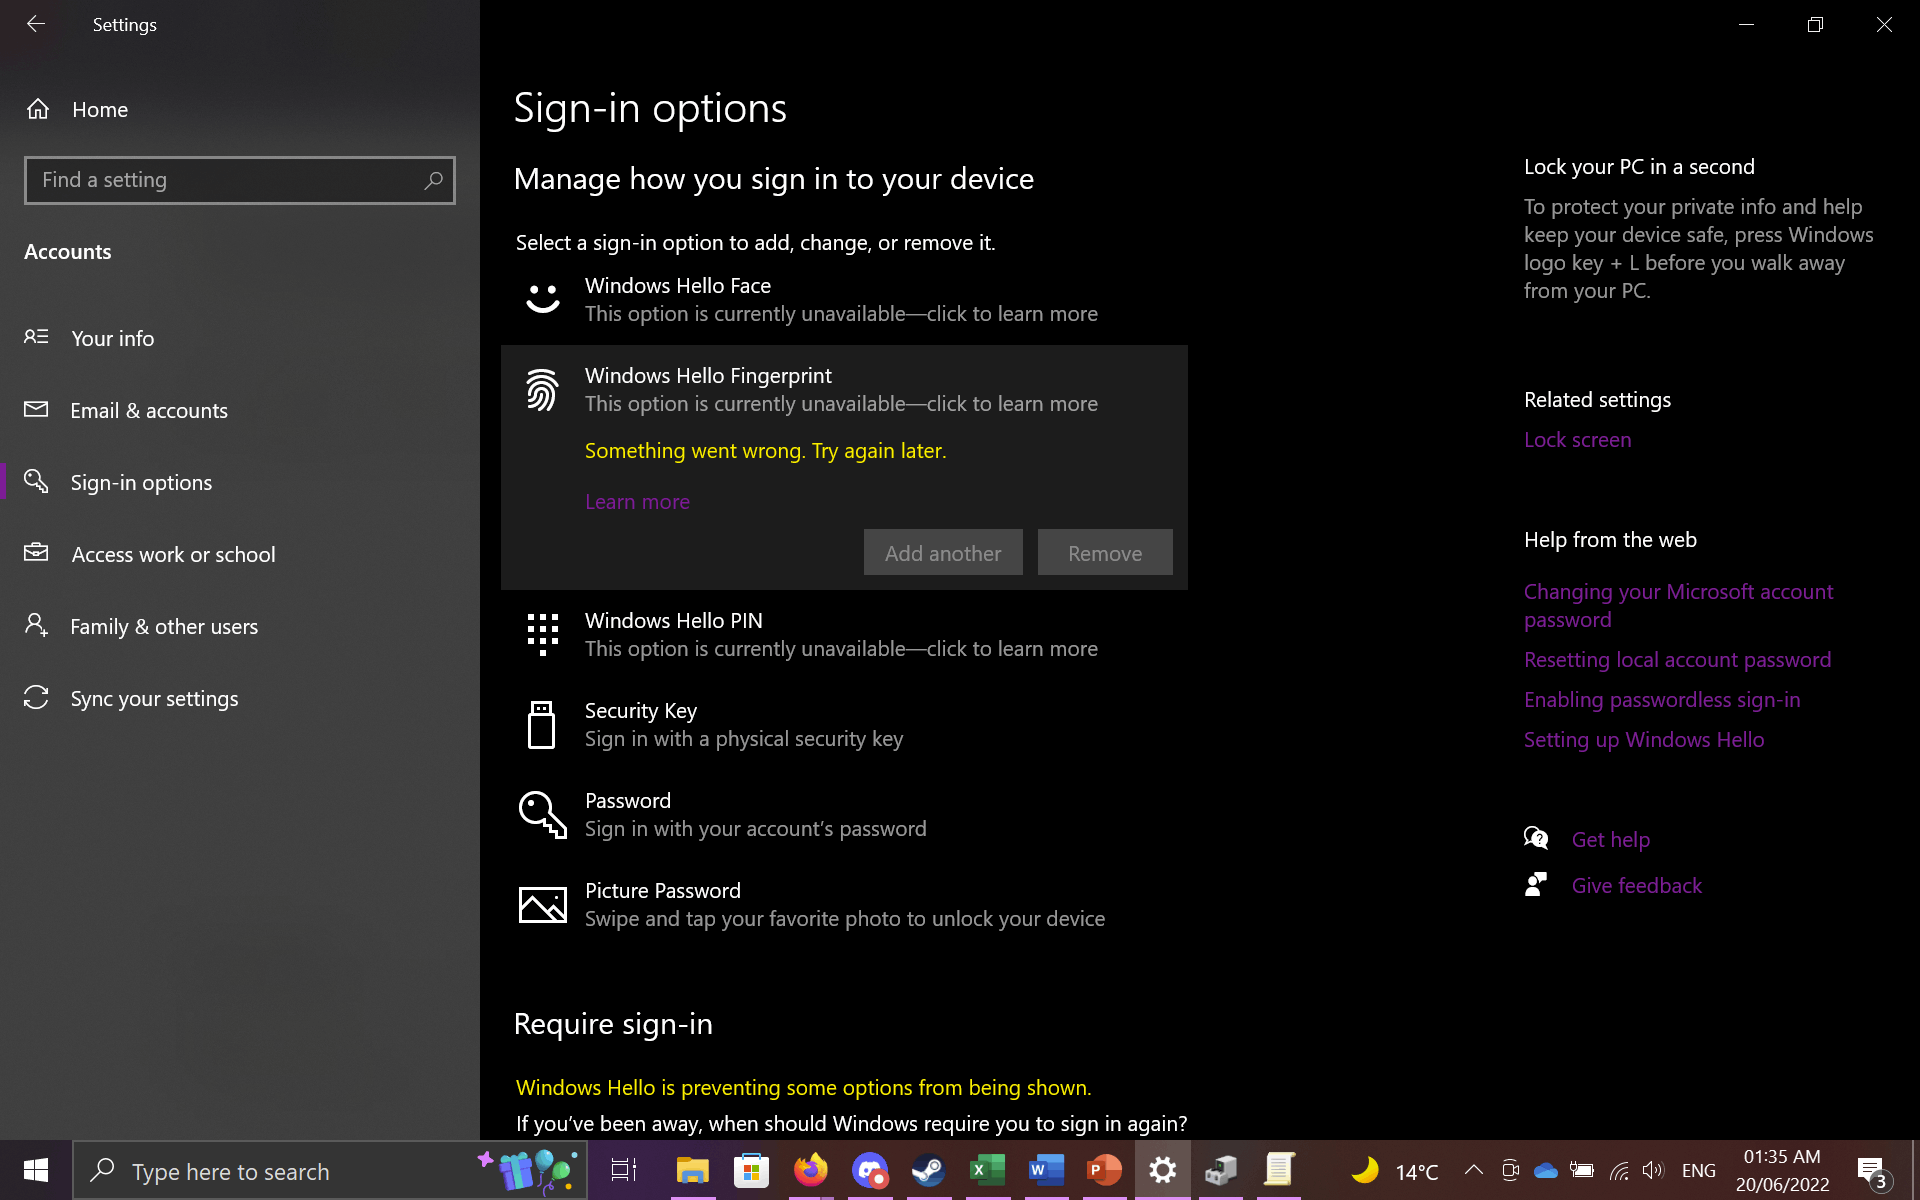Click the back arrow in Settings
The height and width of the screenshot is (1200, 1920).
tap(36, 24)
